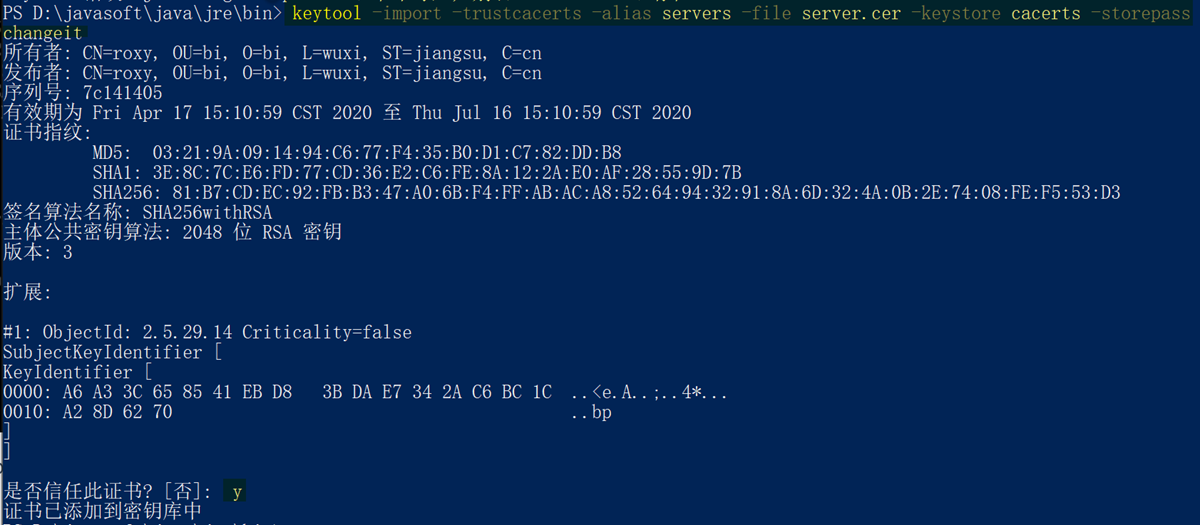Click the serial number 7c141405
This screenshot has width=1200, height=525.
point(122,93)
